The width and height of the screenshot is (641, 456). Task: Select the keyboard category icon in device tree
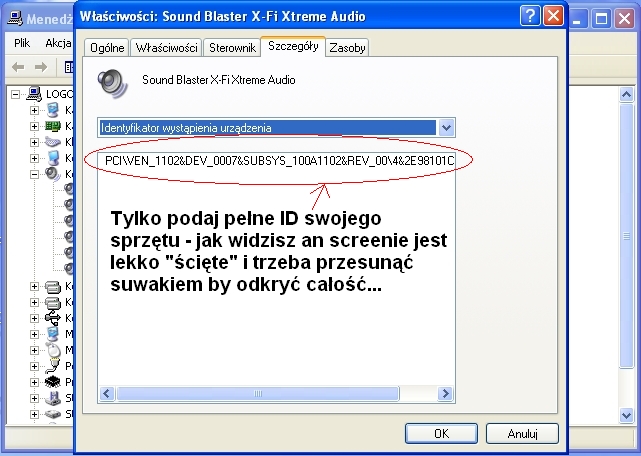pyautogui.click(x=52, y=142)
